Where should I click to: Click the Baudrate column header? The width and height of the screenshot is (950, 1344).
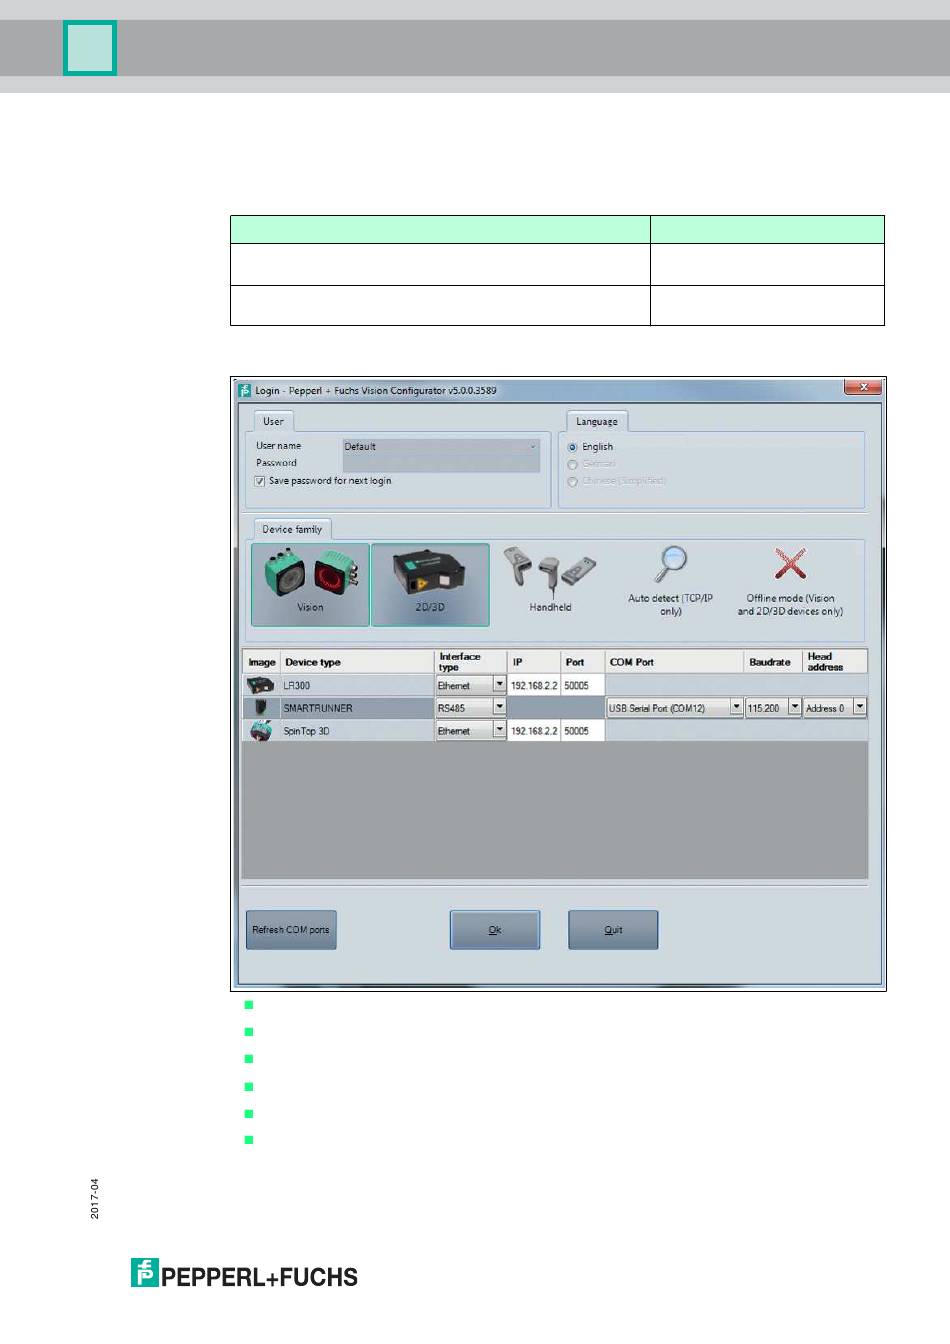tap(774, 662)
